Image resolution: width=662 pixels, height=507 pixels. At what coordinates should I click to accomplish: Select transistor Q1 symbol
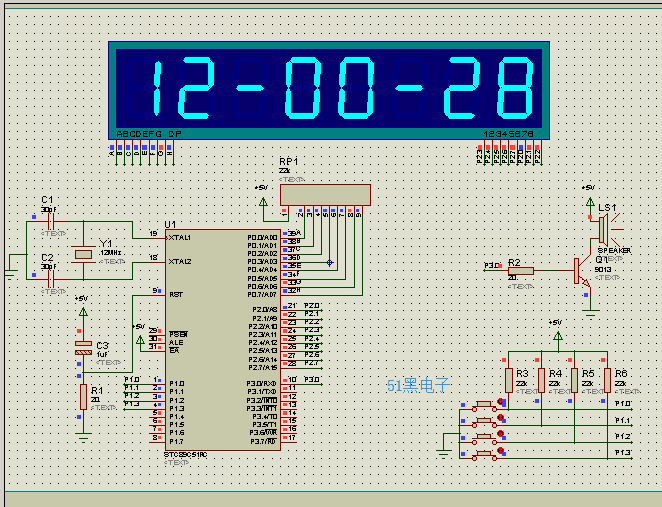pos(582,271)
